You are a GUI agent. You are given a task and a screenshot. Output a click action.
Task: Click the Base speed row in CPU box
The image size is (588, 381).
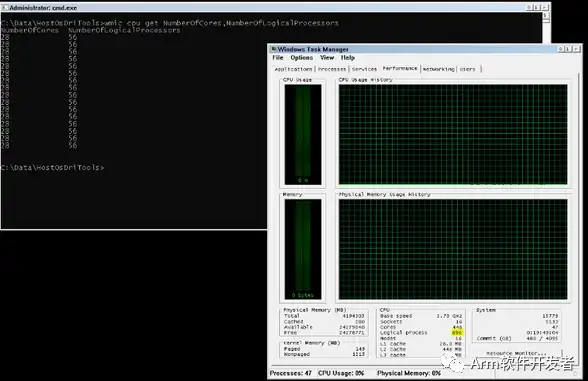click(x=421, y=316)
